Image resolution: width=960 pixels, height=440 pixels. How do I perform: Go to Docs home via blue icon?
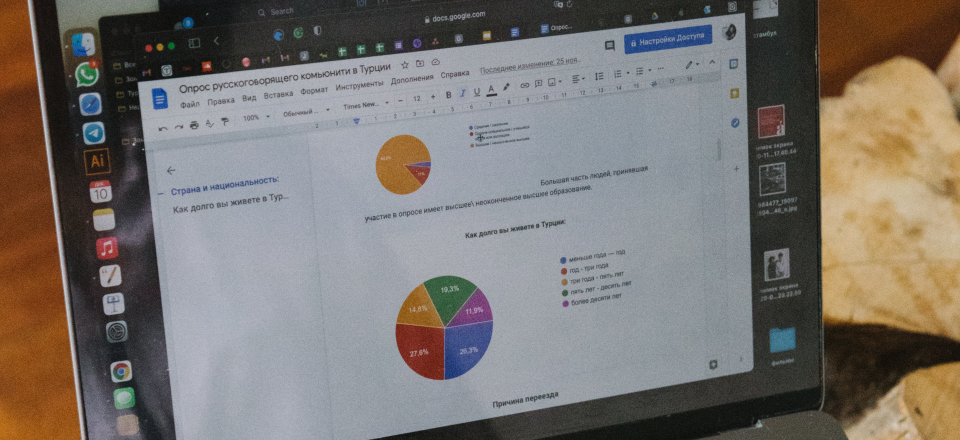(x=160, y=99)
